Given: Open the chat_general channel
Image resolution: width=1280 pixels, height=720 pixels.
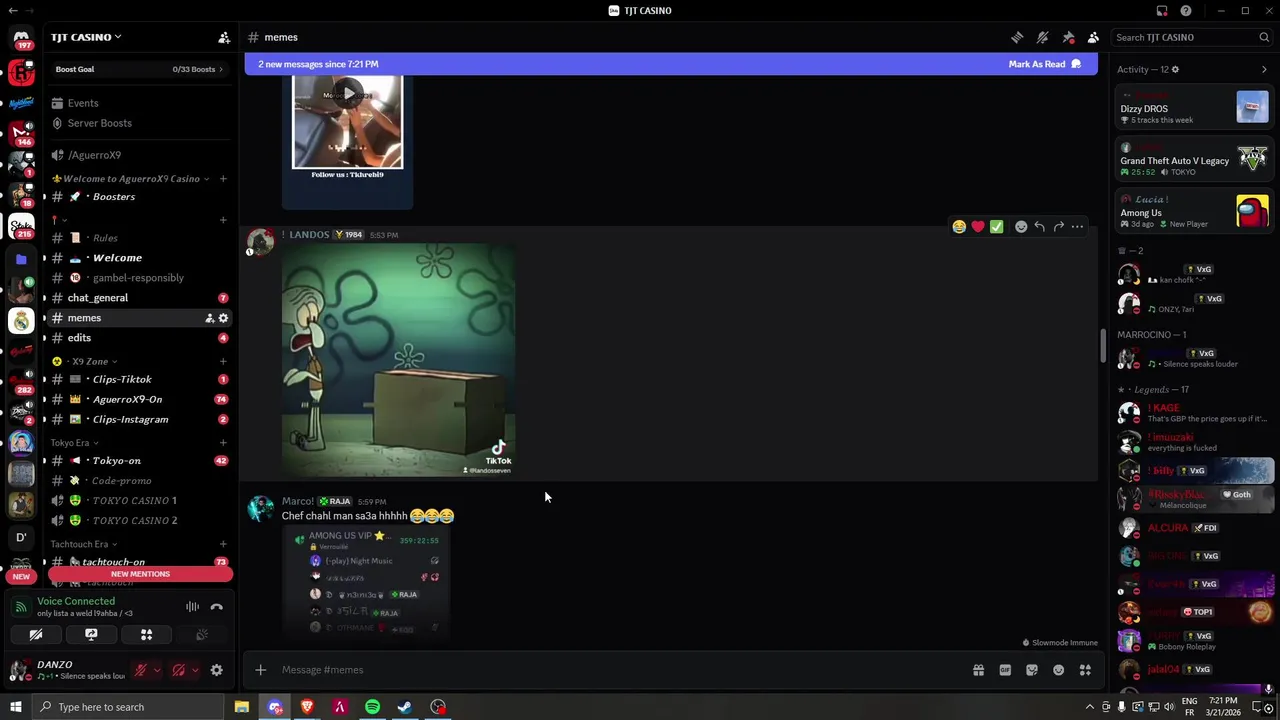Looking at the screenshot, I should coord(140,298).
